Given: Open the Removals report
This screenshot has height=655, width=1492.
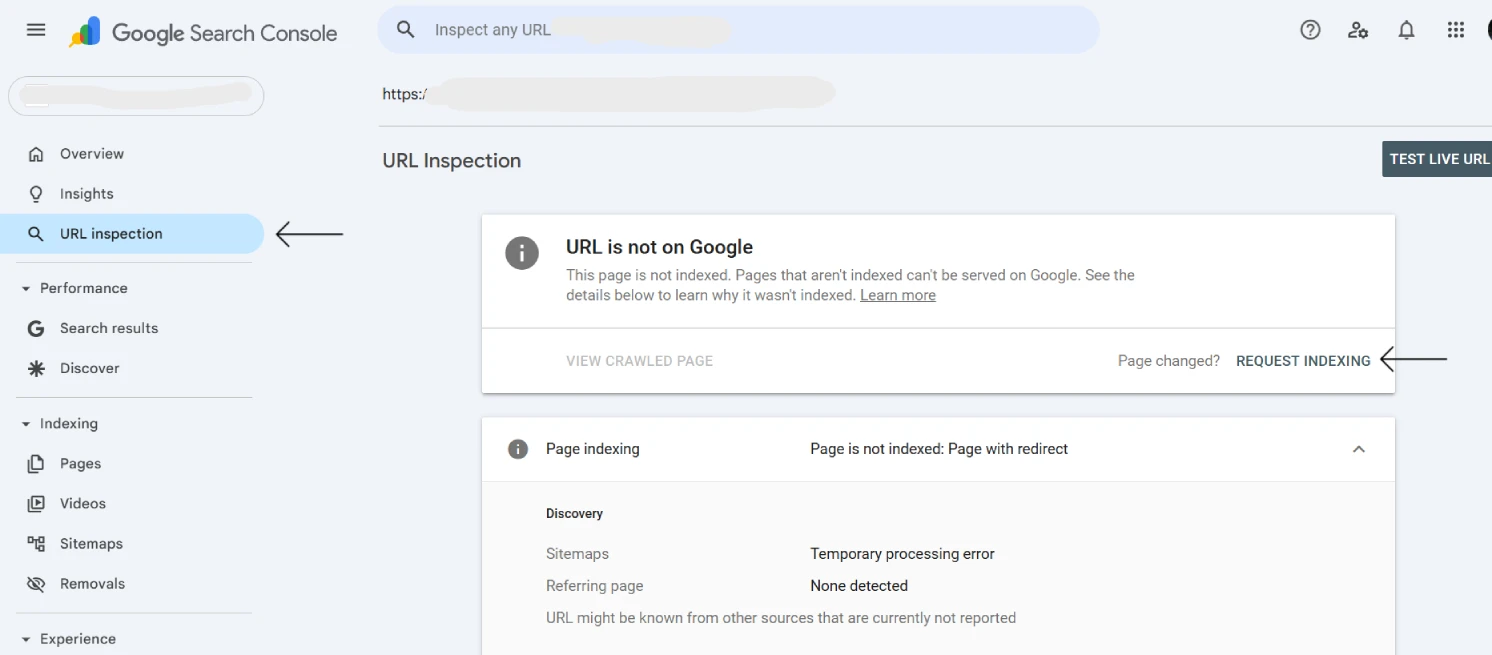Looking at the screenshot, I should point(92,583).
